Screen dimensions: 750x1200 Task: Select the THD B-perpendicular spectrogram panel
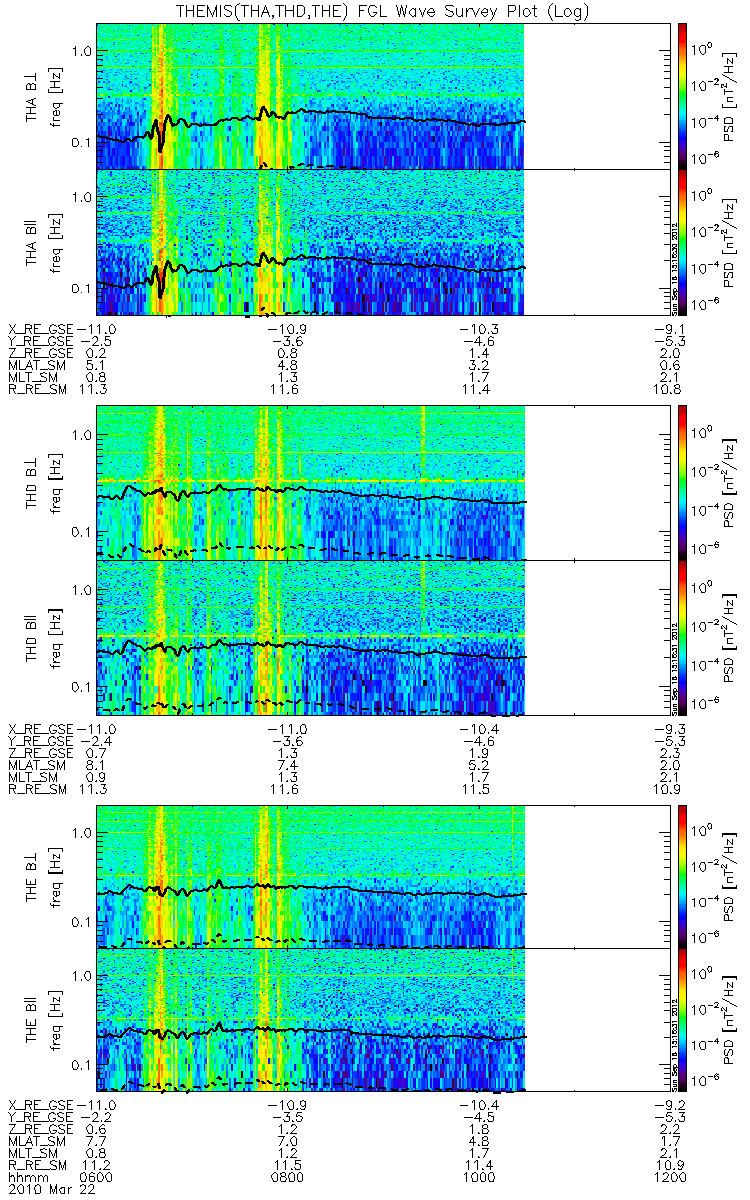coord(383,482)
